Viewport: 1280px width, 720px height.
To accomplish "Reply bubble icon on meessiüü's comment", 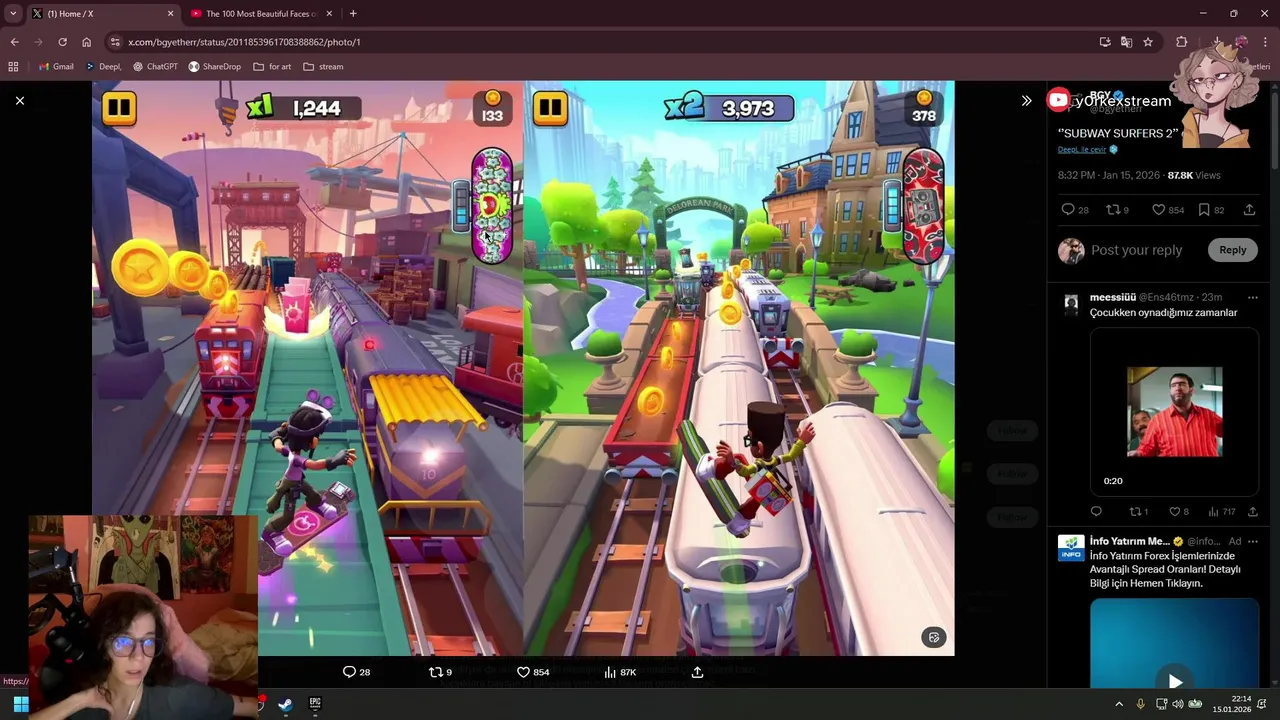I will 1096,512.
